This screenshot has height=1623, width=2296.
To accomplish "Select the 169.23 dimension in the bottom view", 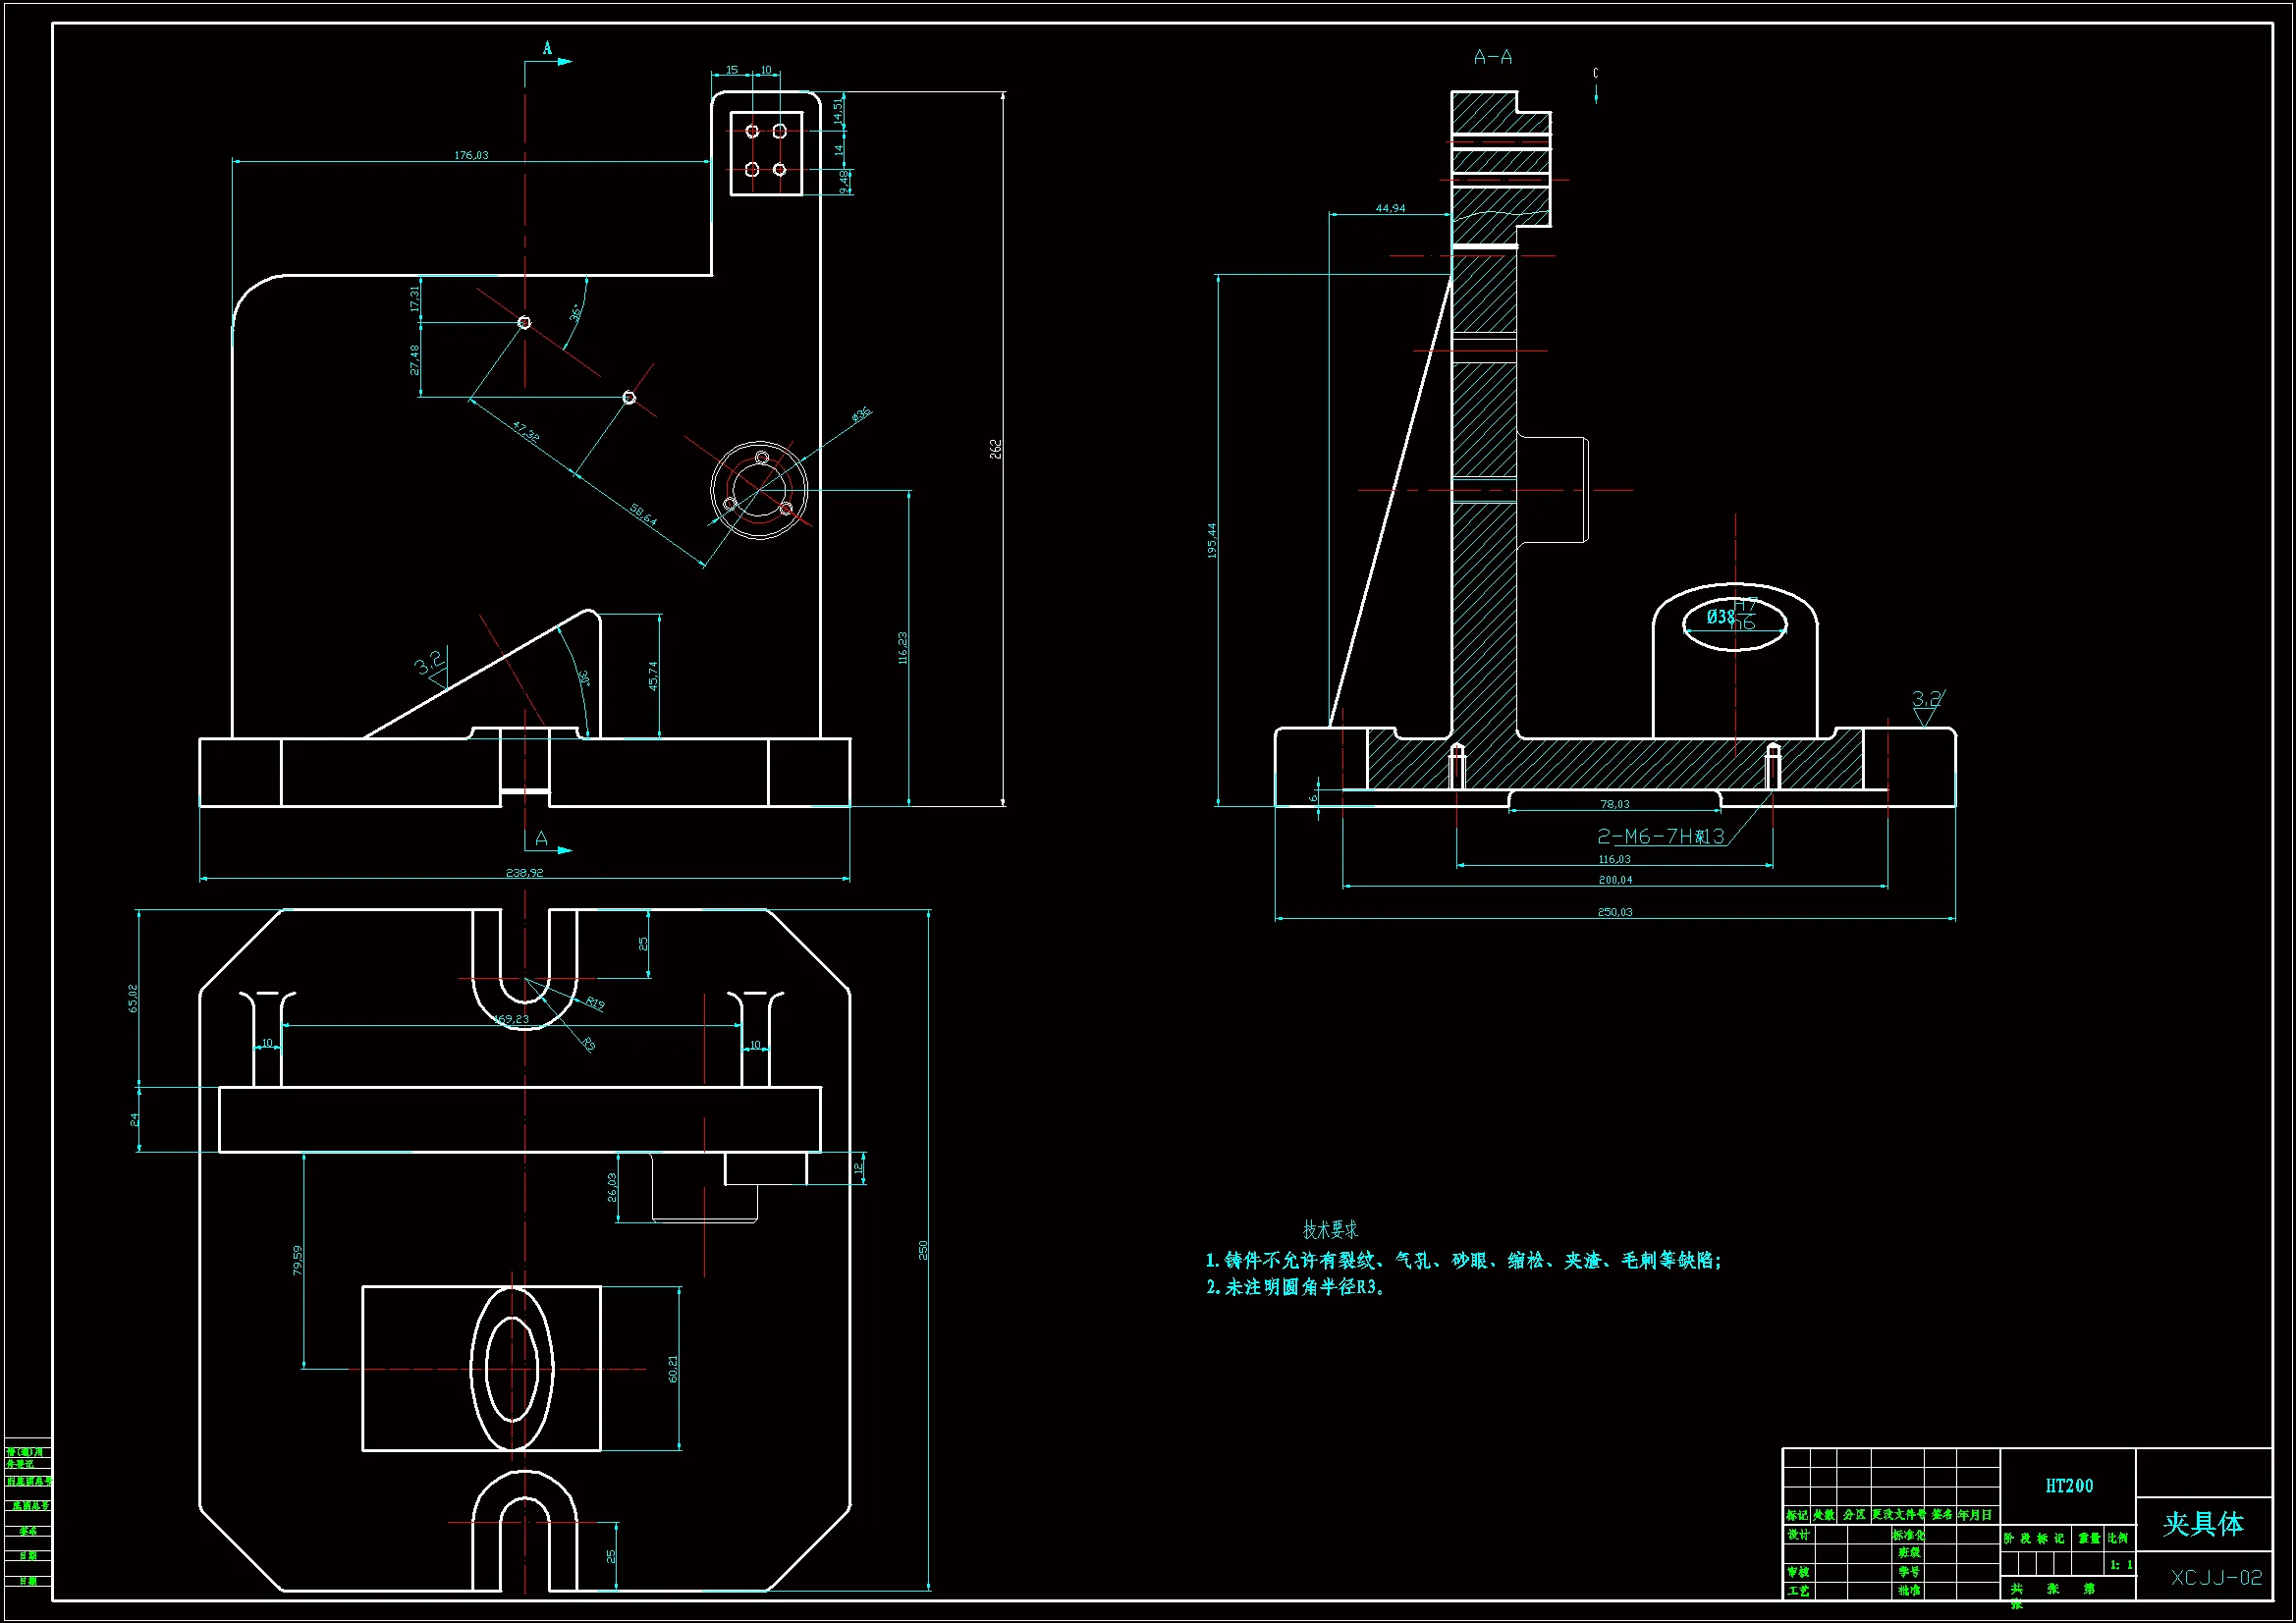I will pos(511,1019).
